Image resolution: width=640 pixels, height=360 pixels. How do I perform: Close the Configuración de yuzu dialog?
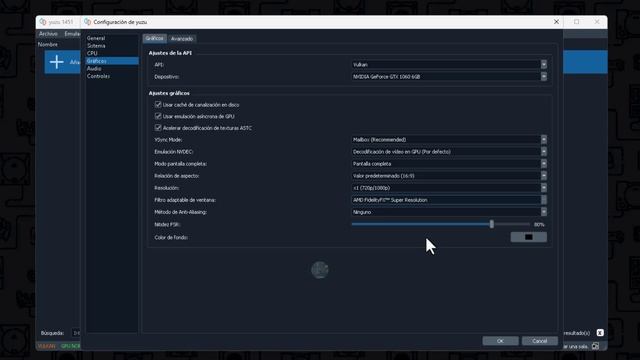[x=556, y=22]
